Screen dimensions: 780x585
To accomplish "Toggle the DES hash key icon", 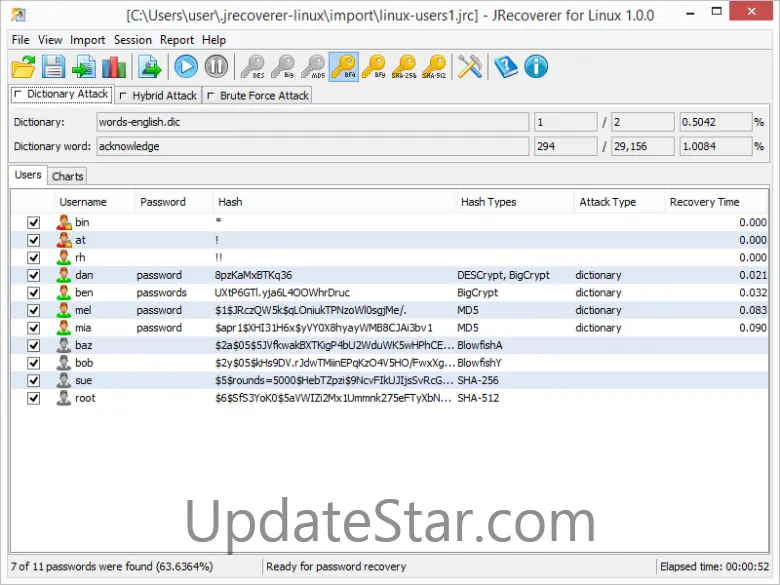I will (253, 67).
